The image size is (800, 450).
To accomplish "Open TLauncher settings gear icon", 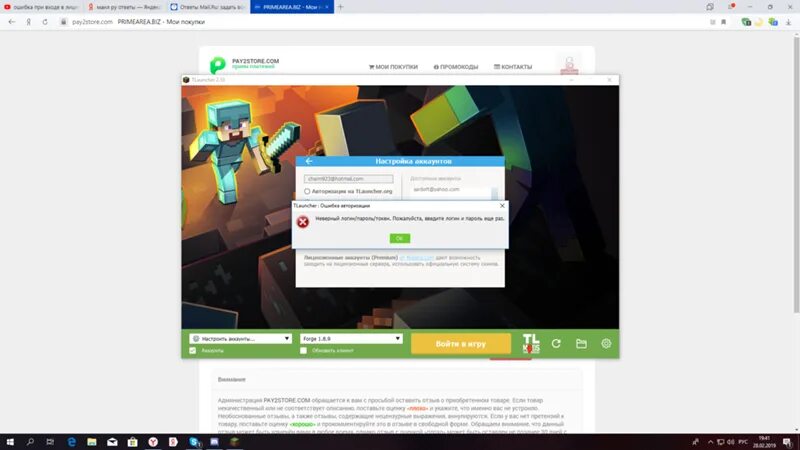I will [606, 343].
